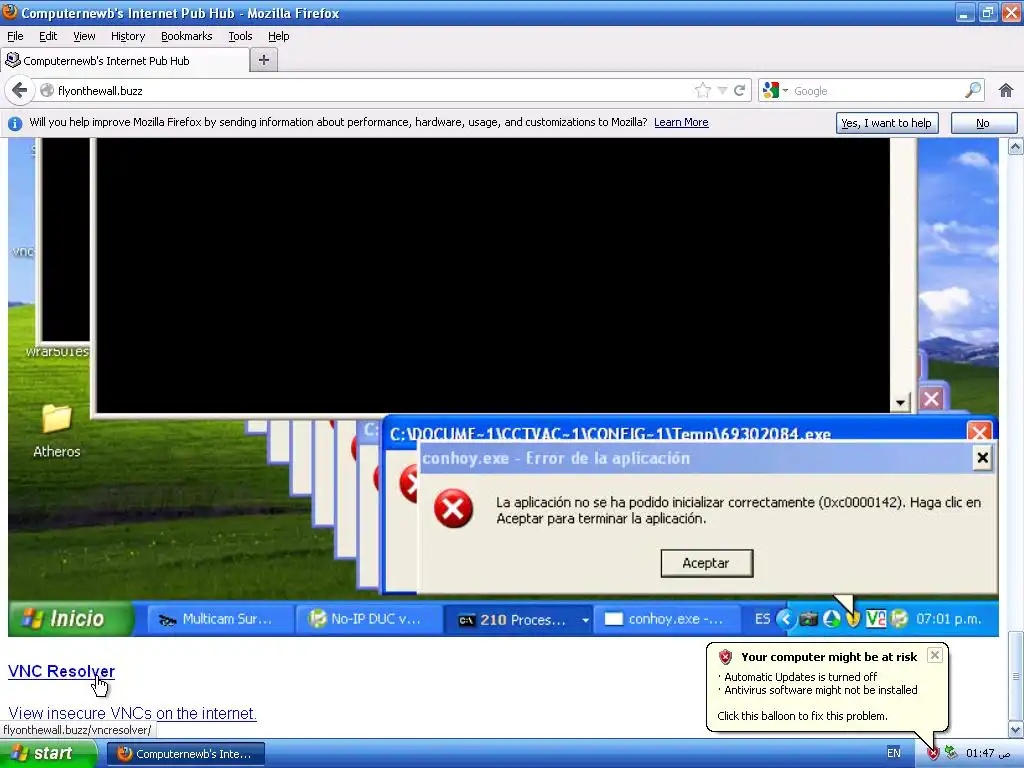Click the info icon in notification bar

(15, 123)
